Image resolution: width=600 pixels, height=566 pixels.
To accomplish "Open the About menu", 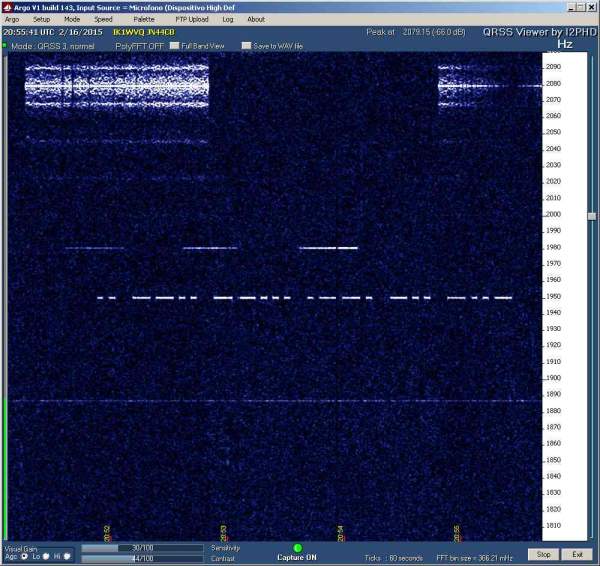I will (256, 19).
